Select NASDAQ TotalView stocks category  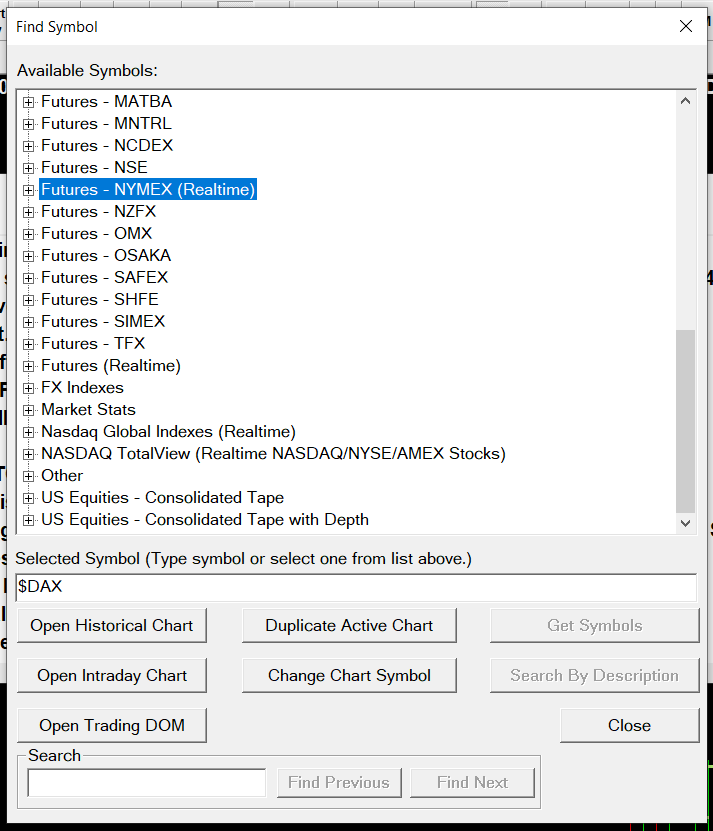point(274,454)
